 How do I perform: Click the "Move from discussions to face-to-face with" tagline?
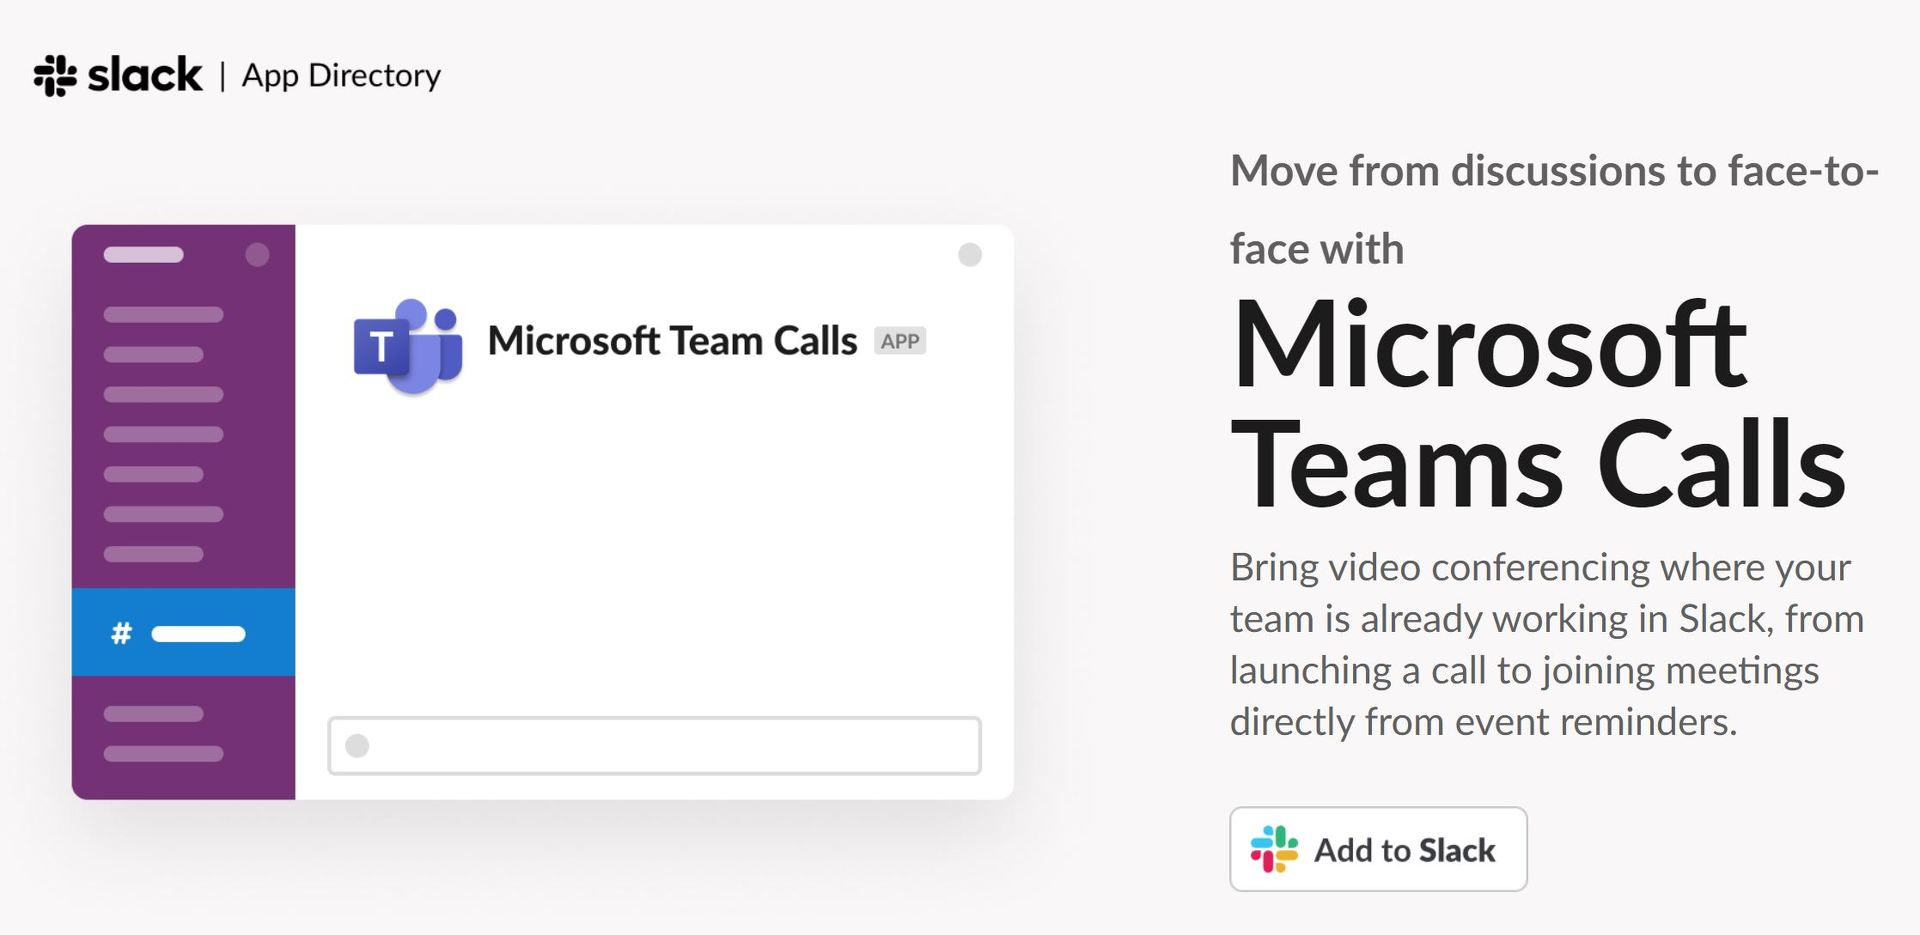click(1555, 209)
